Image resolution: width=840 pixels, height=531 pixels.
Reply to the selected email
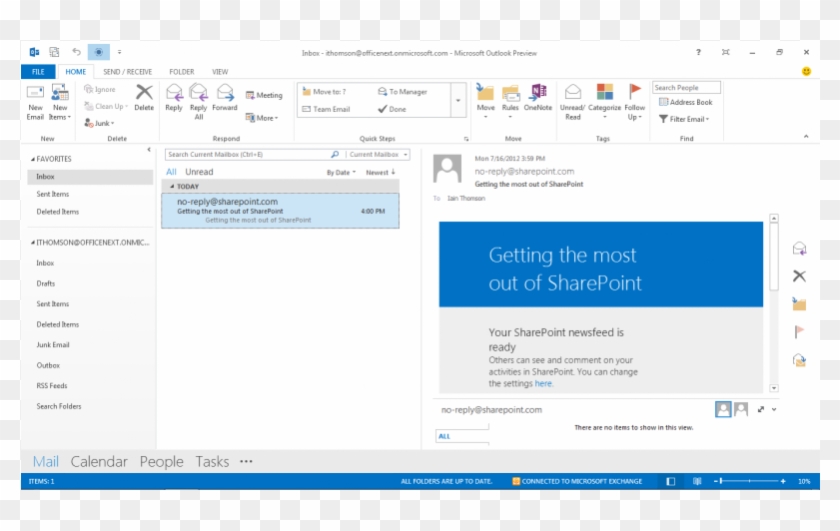(x=174, y=98)
